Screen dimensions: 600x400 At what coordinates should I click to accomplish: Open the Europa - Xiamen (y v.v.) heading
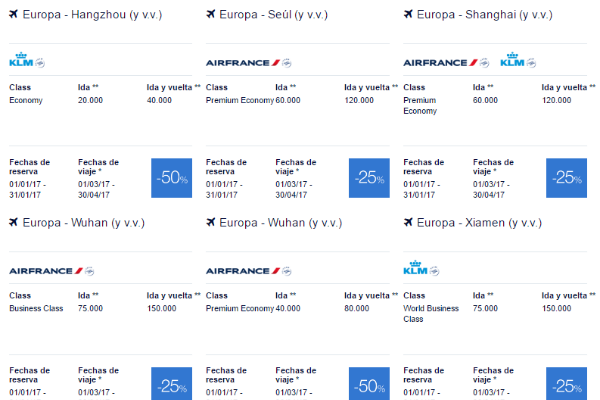479,223
